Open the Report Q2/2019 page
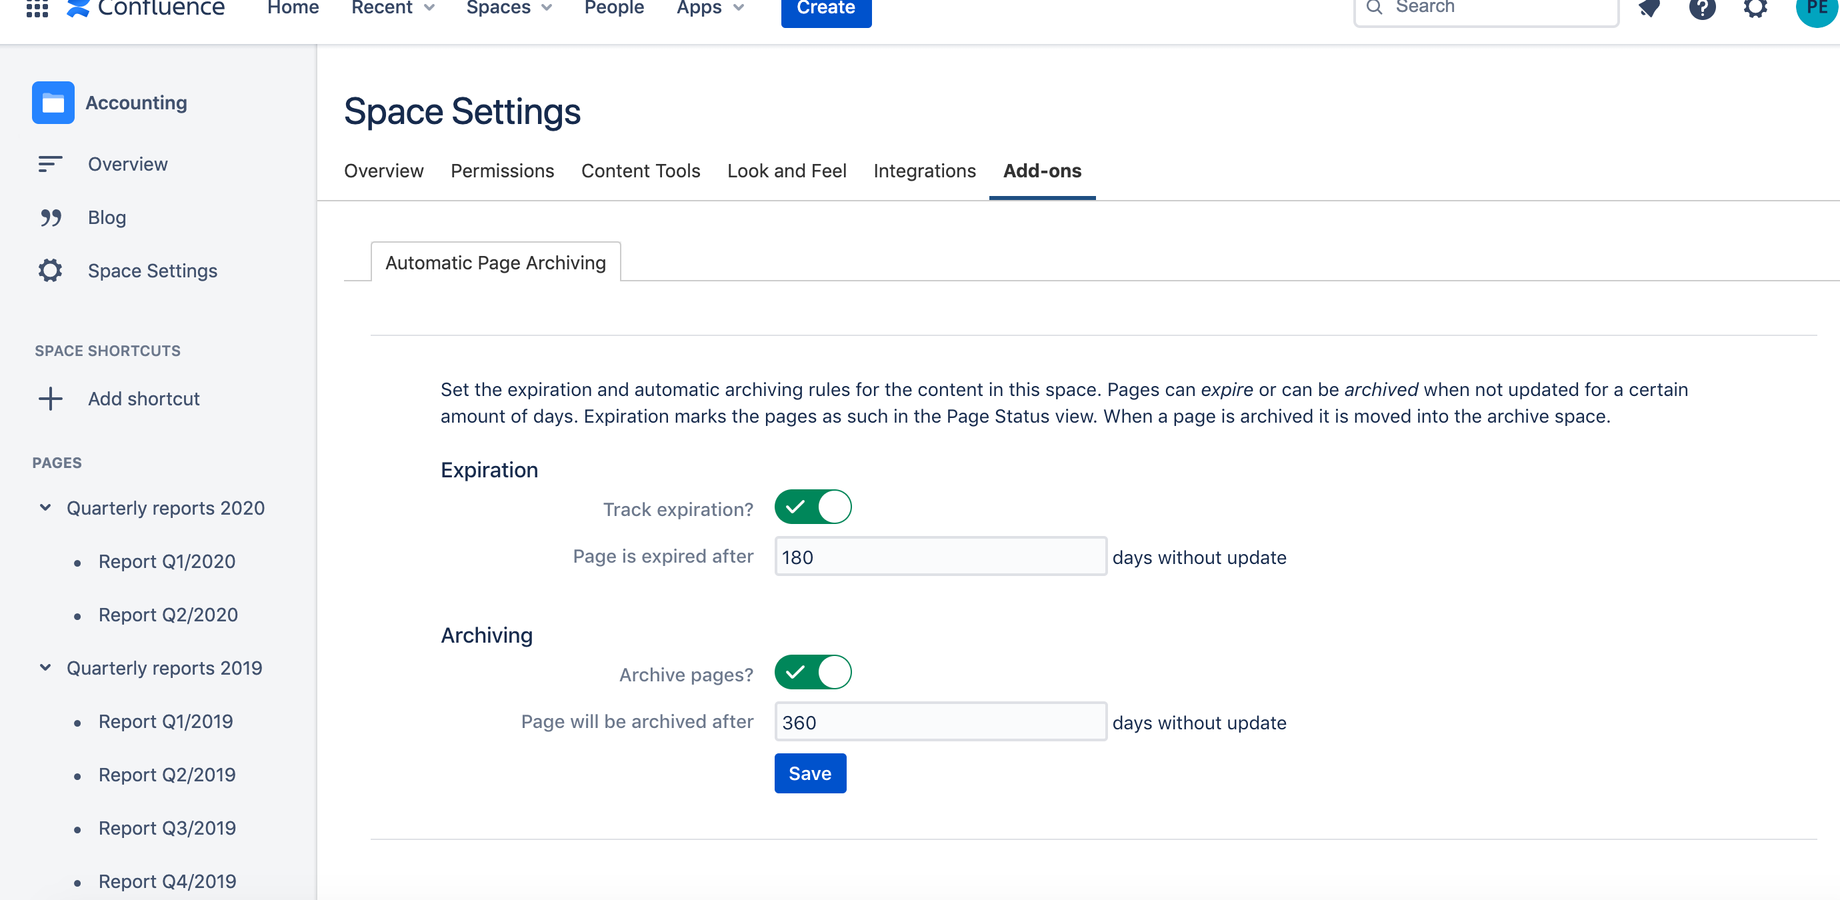This screenshot has width=1840, height=900. (x=167, y=774)
